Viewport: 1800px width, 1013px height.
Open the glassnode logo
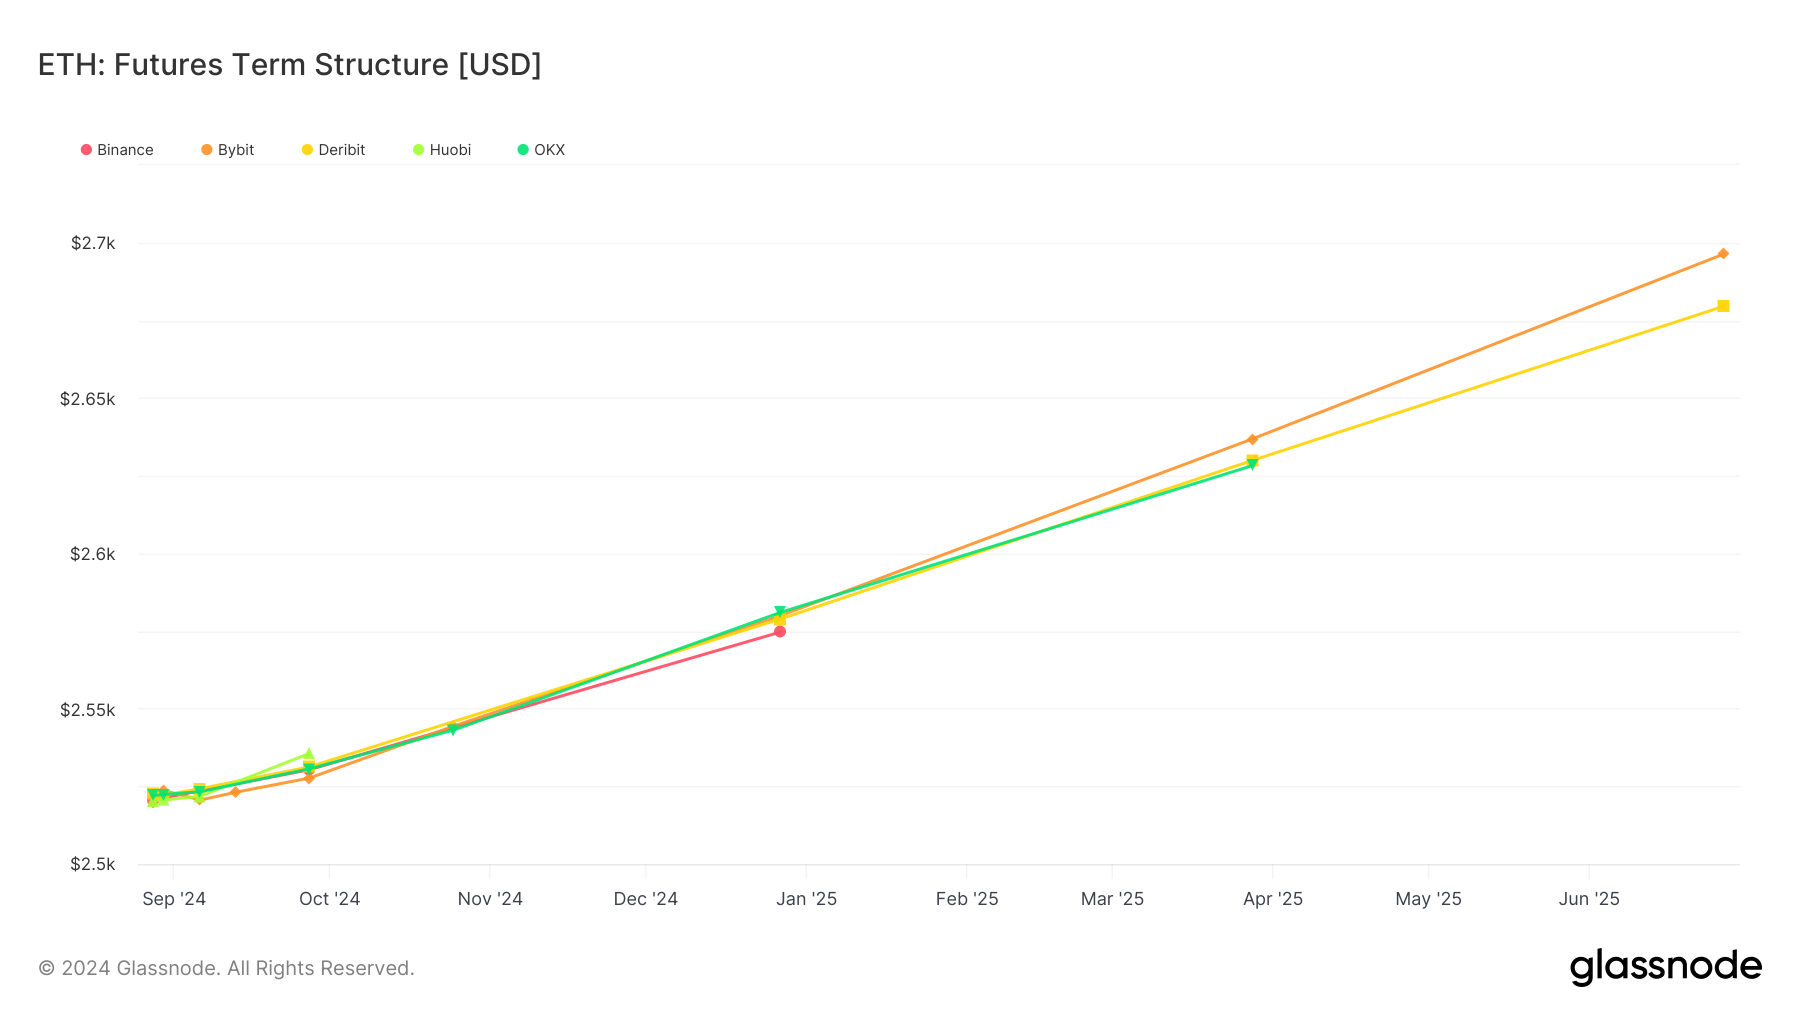click(x=1665, y=967)
